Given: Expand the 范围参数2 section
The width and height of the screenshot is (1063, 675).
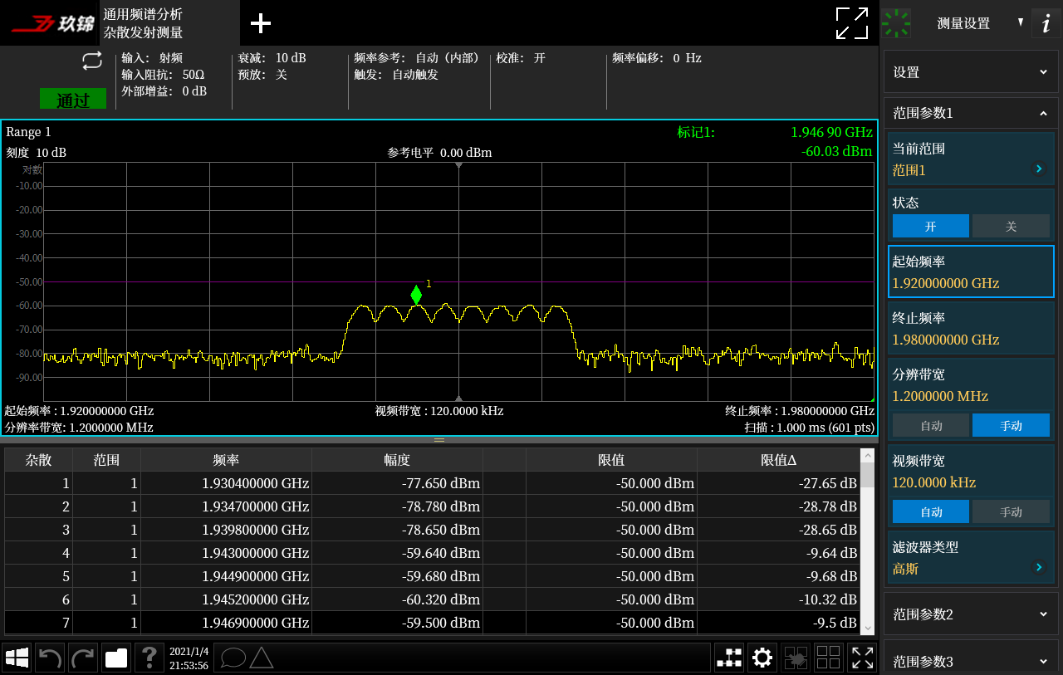Looking at the screenshot, I should pyautogui.click(x=971, y=614).
